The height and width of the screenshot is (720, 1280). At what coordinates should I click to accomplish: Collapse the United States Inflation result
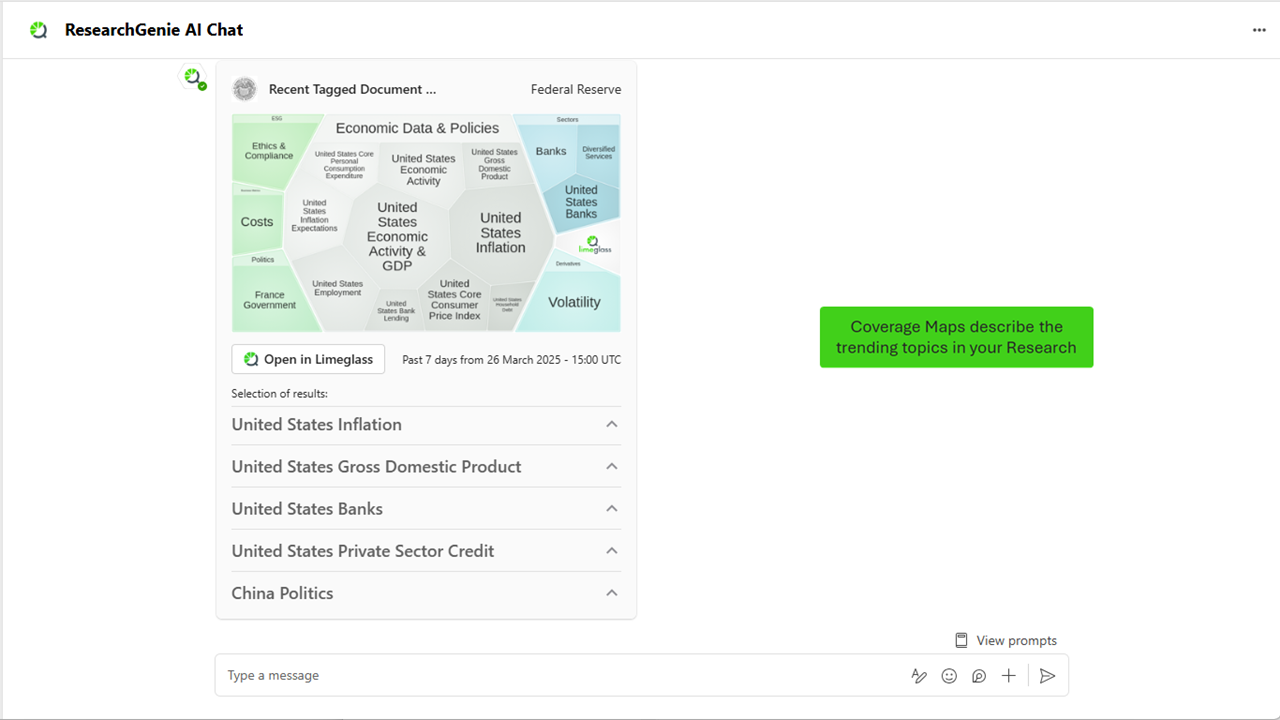(612, 424)
